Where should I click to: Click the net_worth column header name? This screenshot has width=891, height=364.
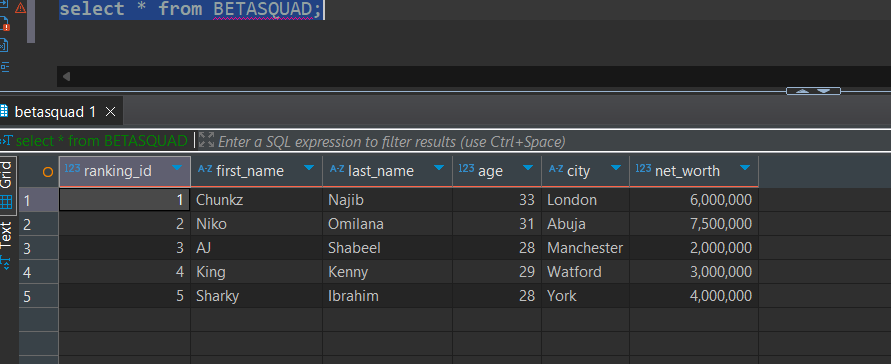tap(687, 171)
